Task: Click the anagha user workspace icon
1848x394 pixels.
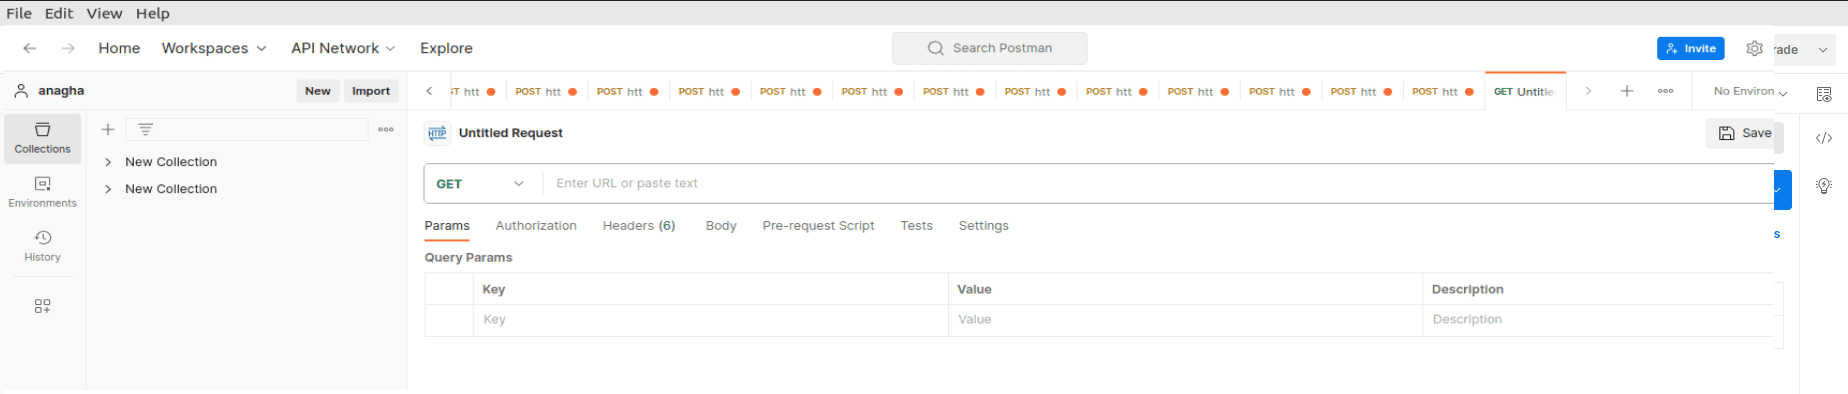Action: [x=20, y=90]
